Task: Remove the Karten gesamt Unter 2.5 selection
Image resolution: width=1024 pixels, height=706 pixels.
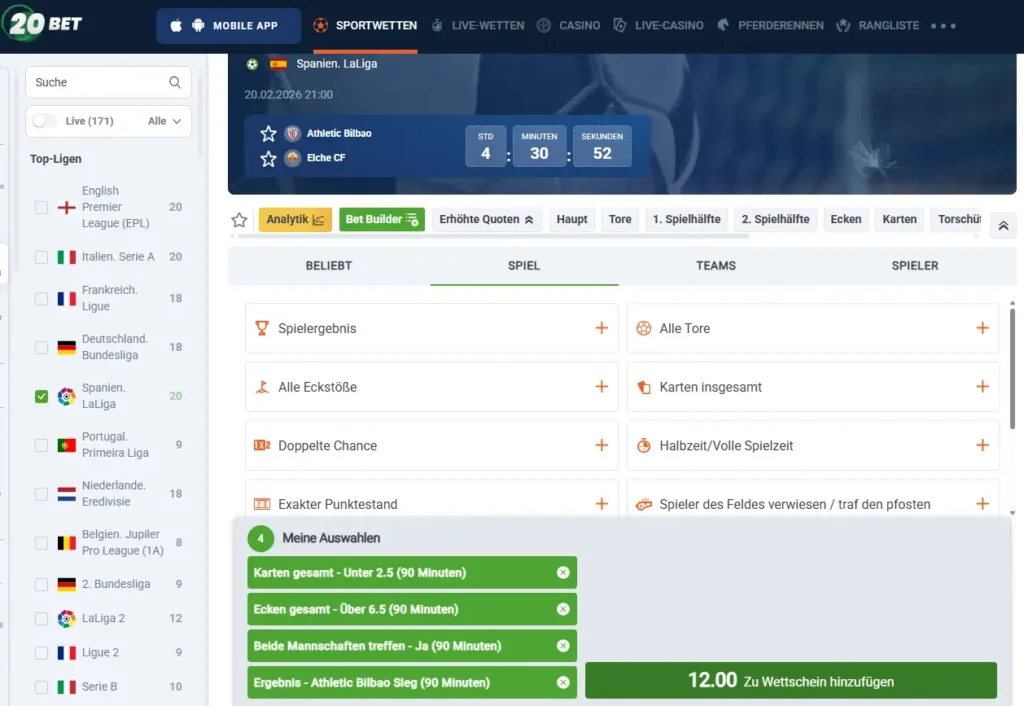Action: tap(563, 573)
